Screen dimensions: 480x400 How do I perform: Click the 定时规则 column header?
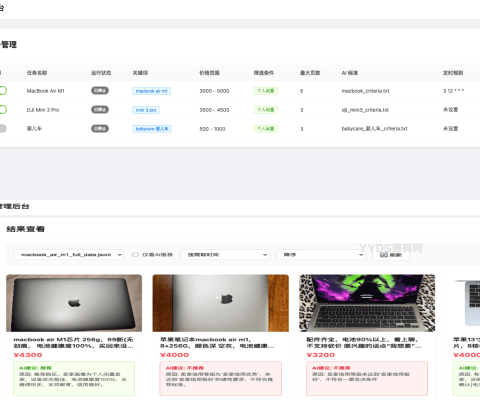coord(453,73)
